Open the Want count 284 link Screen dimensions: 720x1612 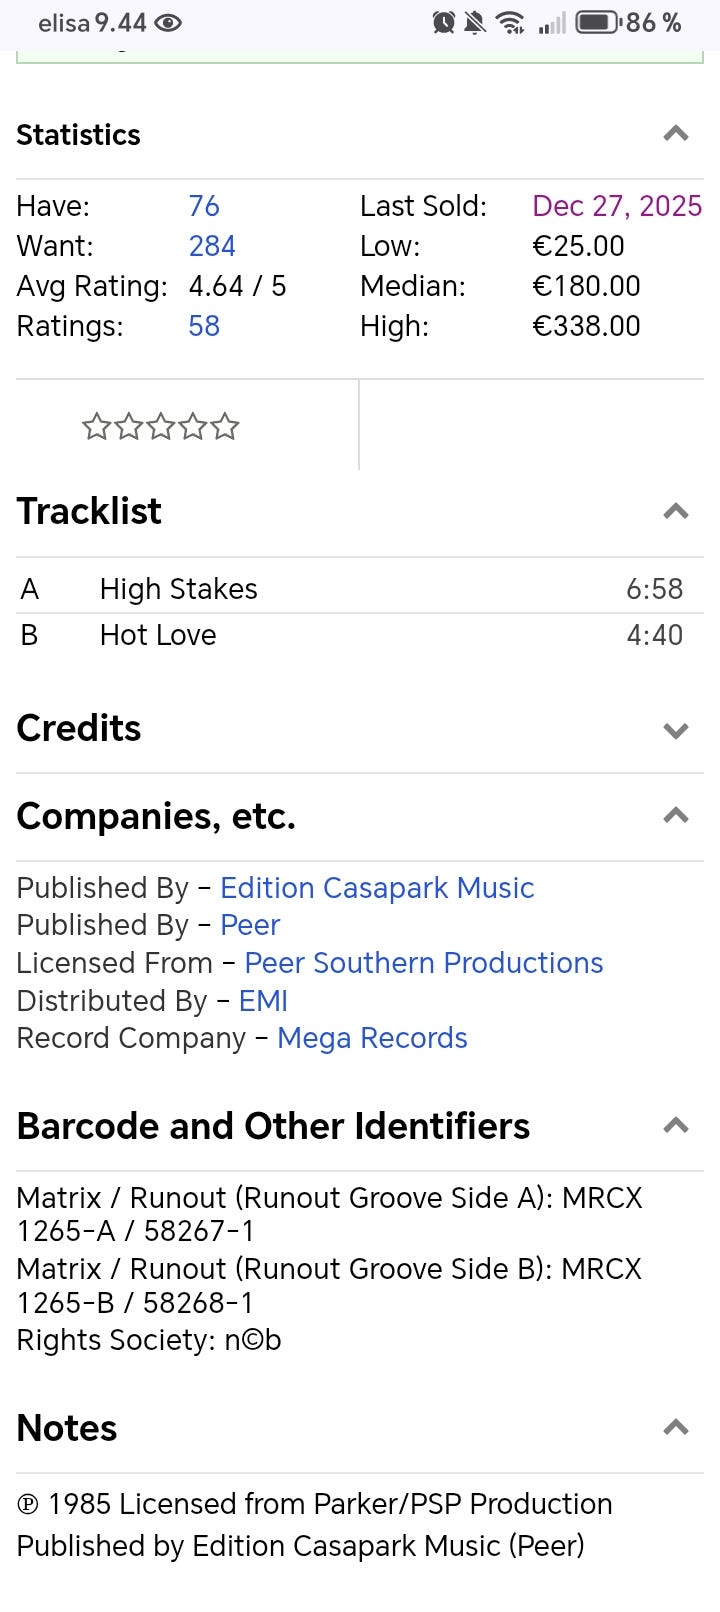tap(212, 246)
